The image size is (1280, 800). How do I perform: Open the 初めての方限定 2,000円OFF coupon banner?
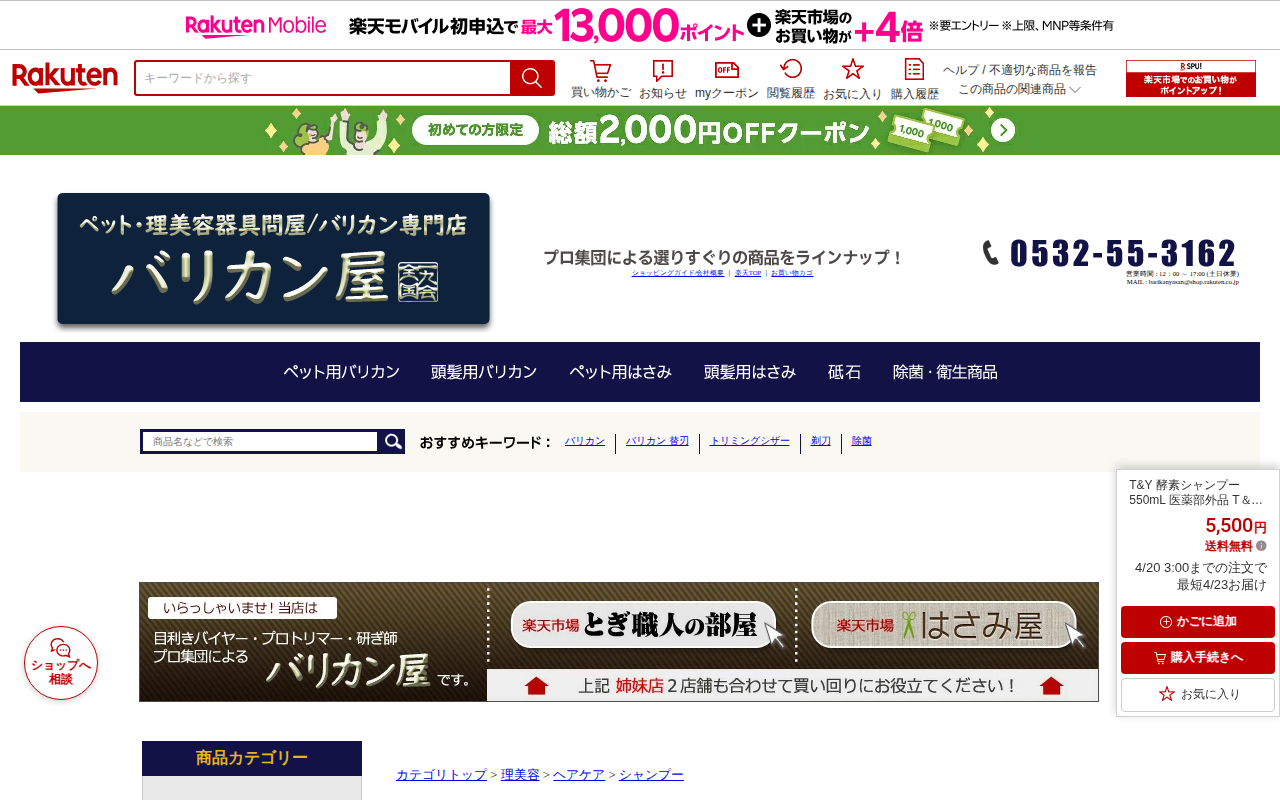640,130
